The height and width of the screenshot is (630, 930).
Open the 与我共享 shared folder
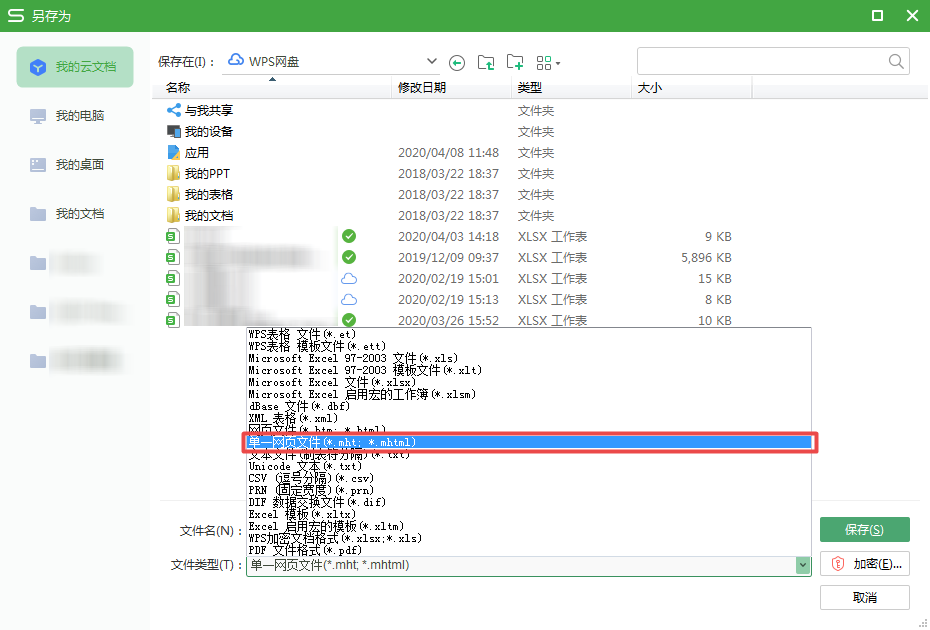pyautogui.click(x=208, y=111)
